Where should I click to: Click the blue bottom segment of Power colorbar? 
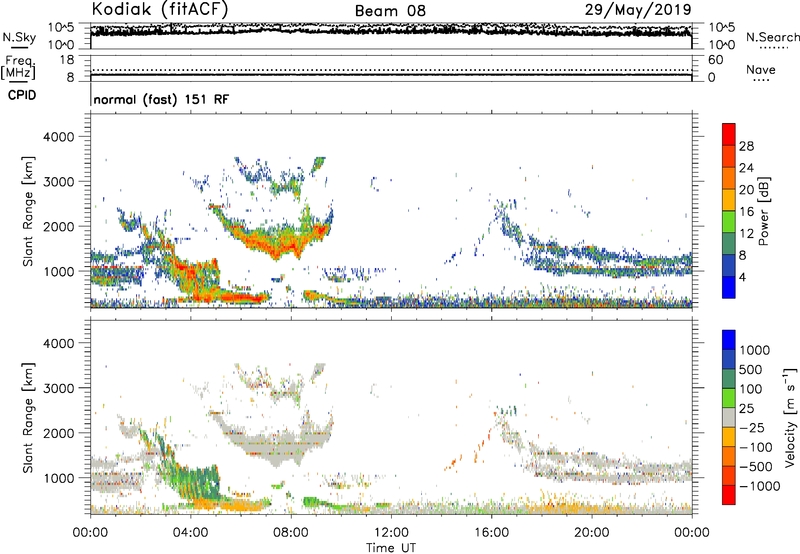729,287
